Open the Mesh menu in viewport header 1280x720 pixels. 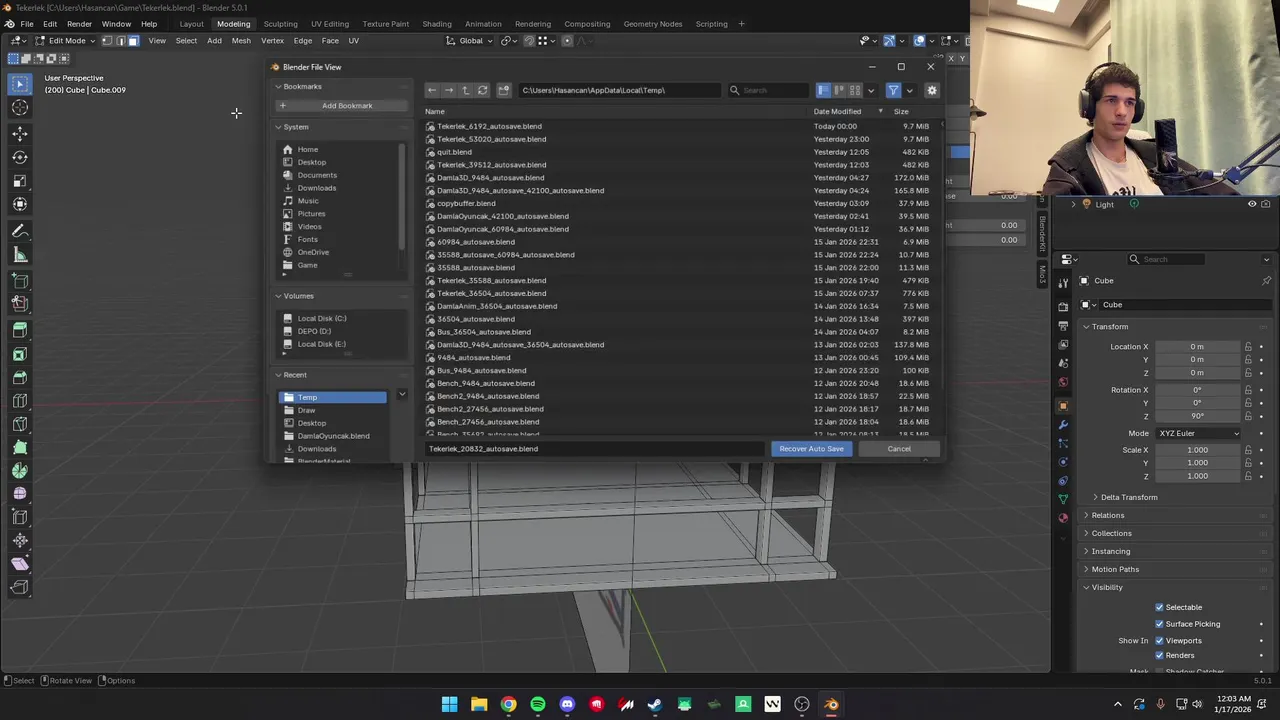click(x=241, y=41)
